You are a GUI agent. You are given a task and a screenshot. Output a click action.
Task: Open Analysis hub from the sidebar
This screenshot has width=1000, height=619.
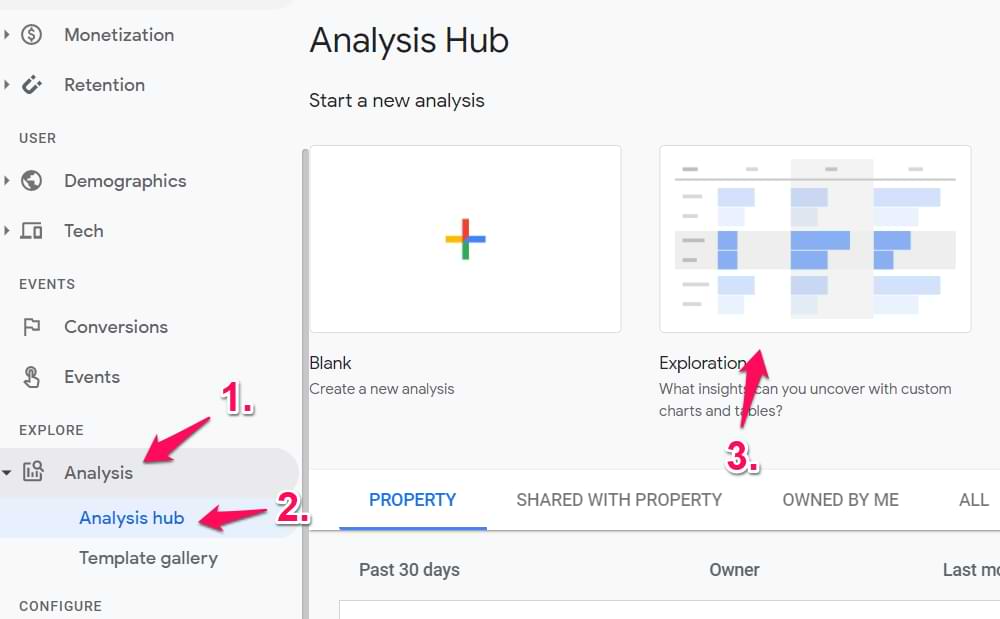click(x=131, y=518)
